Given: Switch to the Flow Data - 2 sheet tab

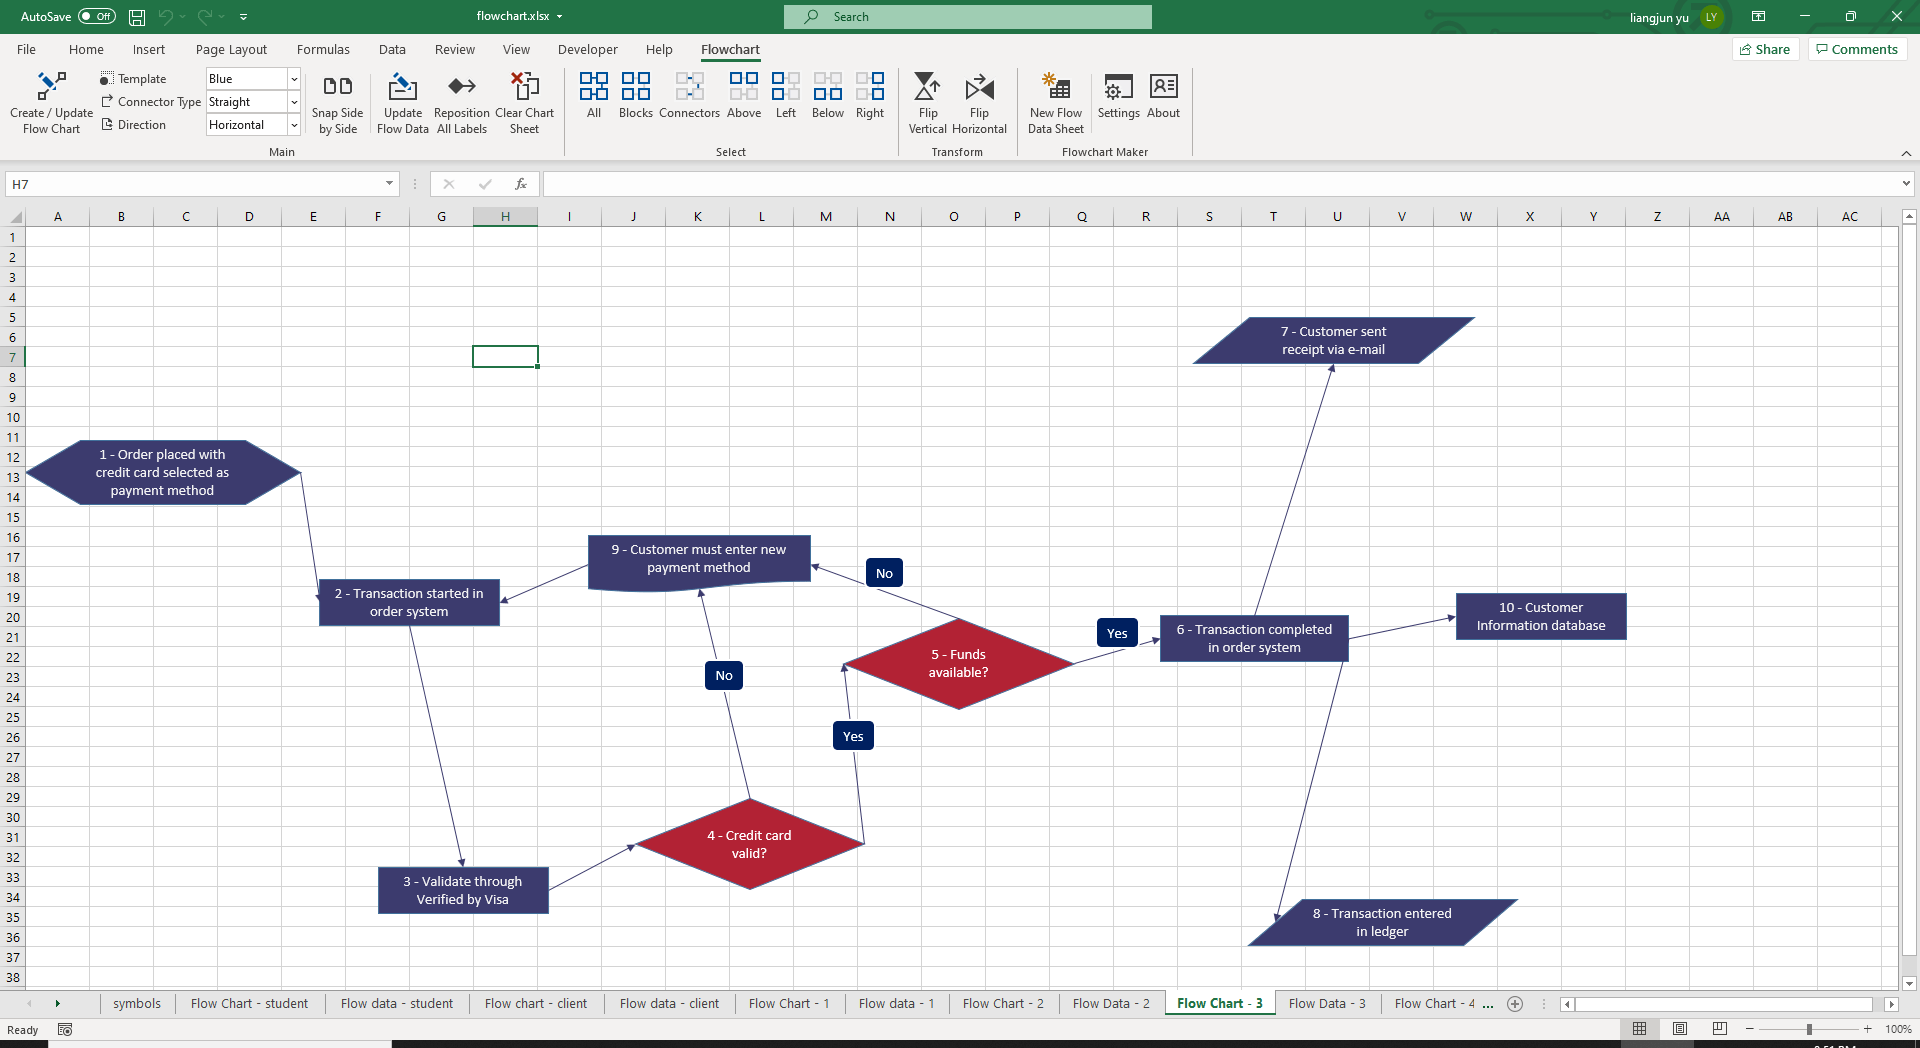Looking at the screenshot, I should [1110, 1003].
